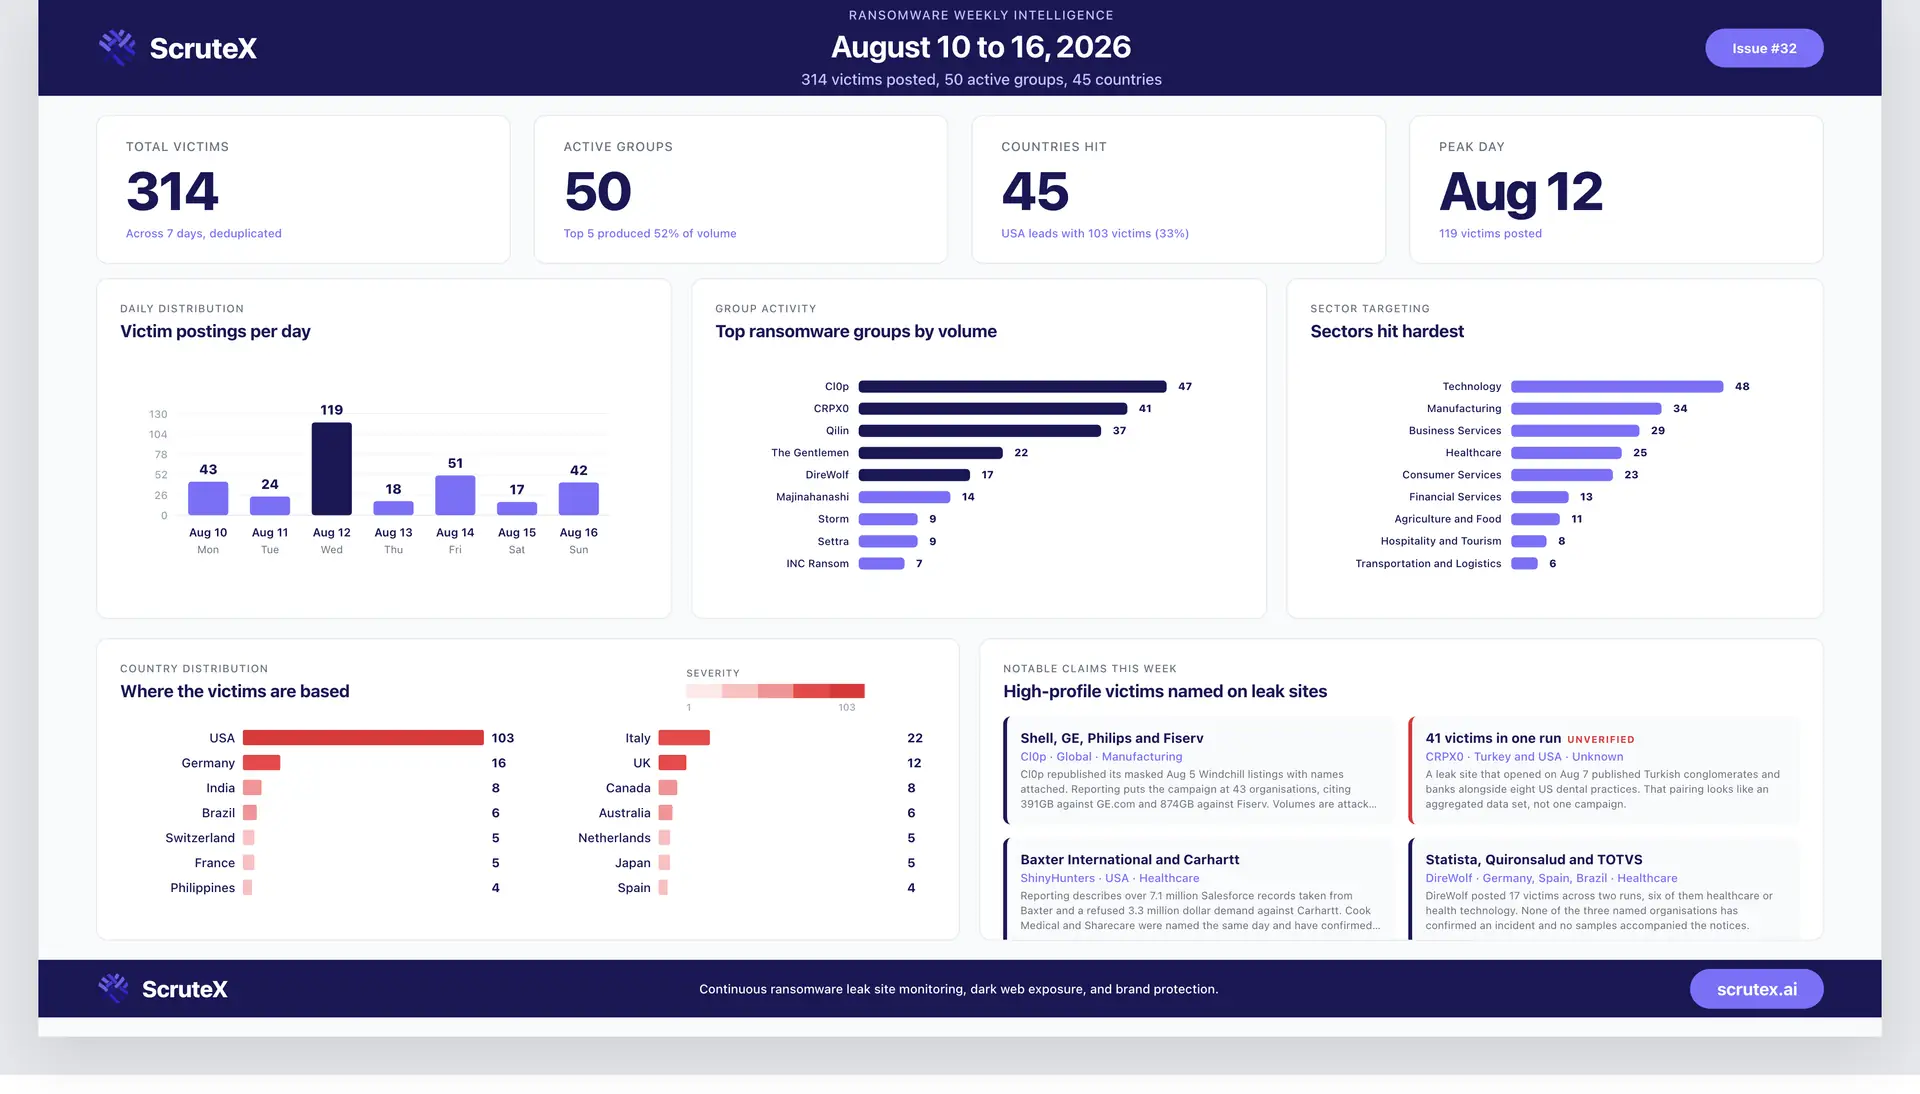Click the Aug 16 bar showing 42
The width and height of the screenshot is (1920, 1094).
(x=578, y=498)
